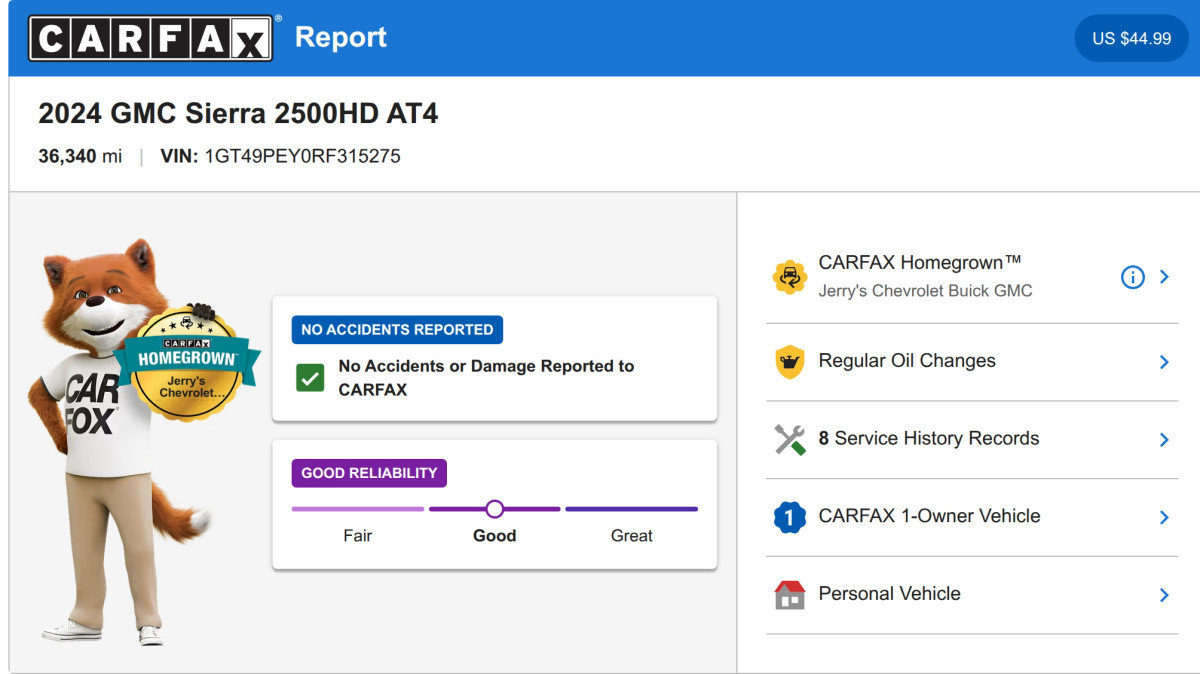Open the CARFAX 1-Owner Vehicle link

(x=929, y=516)
